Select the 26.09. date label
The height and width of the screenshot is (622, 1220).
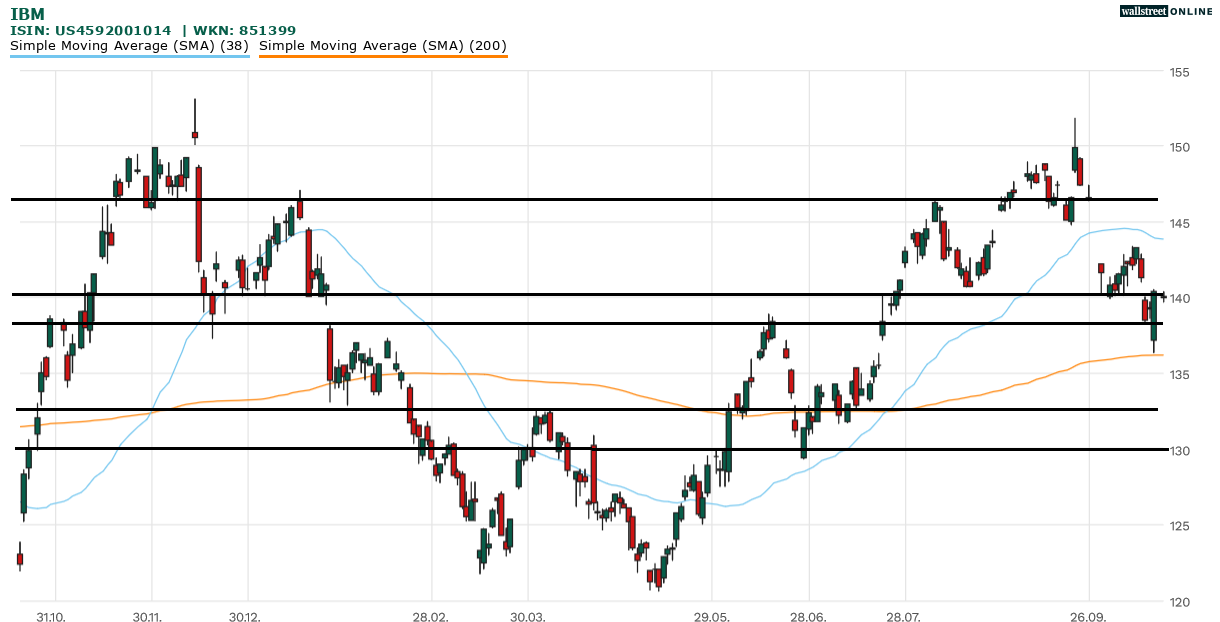pos(1088,616)
